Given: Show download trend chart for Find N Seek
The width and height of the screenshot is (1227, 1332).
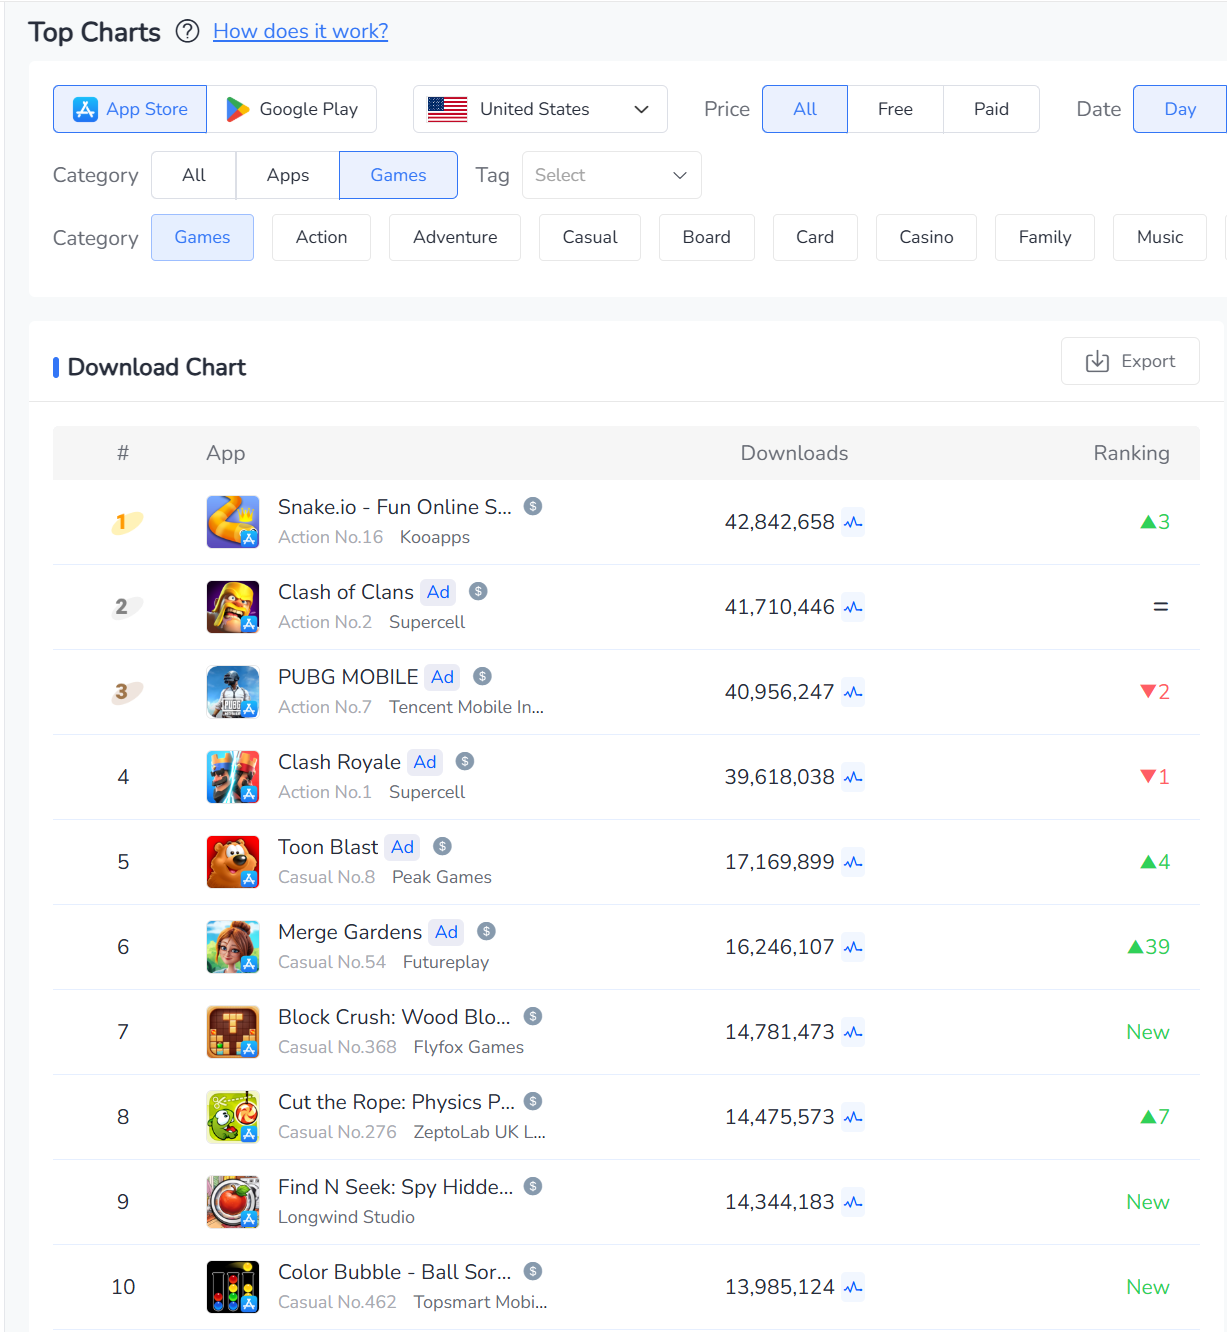Looking at the screenshot, I should 853,1202.
